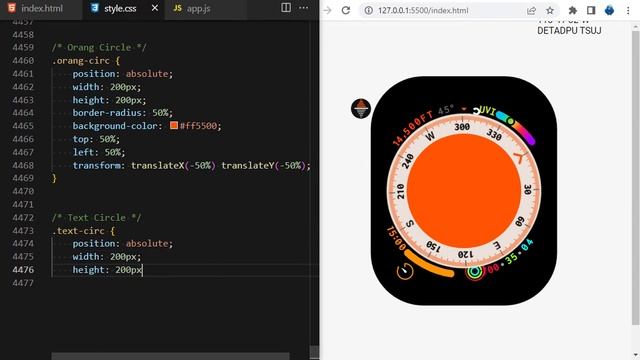640x360 pixels.
Task: Open the #ff5500 color swatch picker
Action: [x=174, y=125]
